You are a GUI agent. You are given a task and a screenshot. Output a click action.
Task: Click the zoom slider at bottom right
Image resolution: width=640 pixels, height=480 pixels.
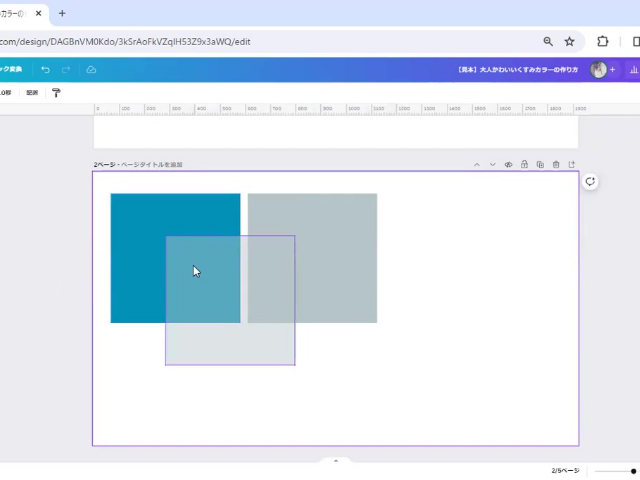point(615,471)
